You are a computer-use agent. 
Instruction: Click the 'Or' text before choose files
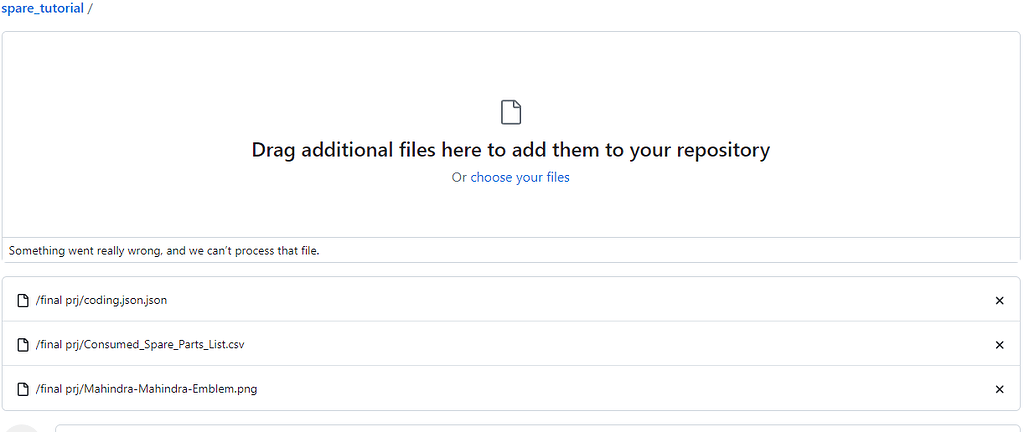pos(459,177)
